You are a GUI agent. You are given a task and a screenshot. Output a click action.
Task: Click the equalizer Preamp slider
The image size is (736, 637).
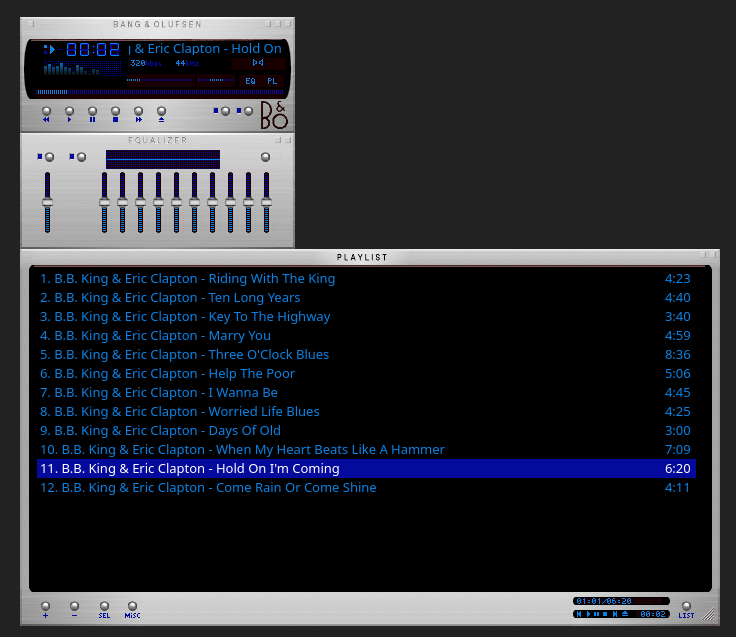[x=47, y=202]
